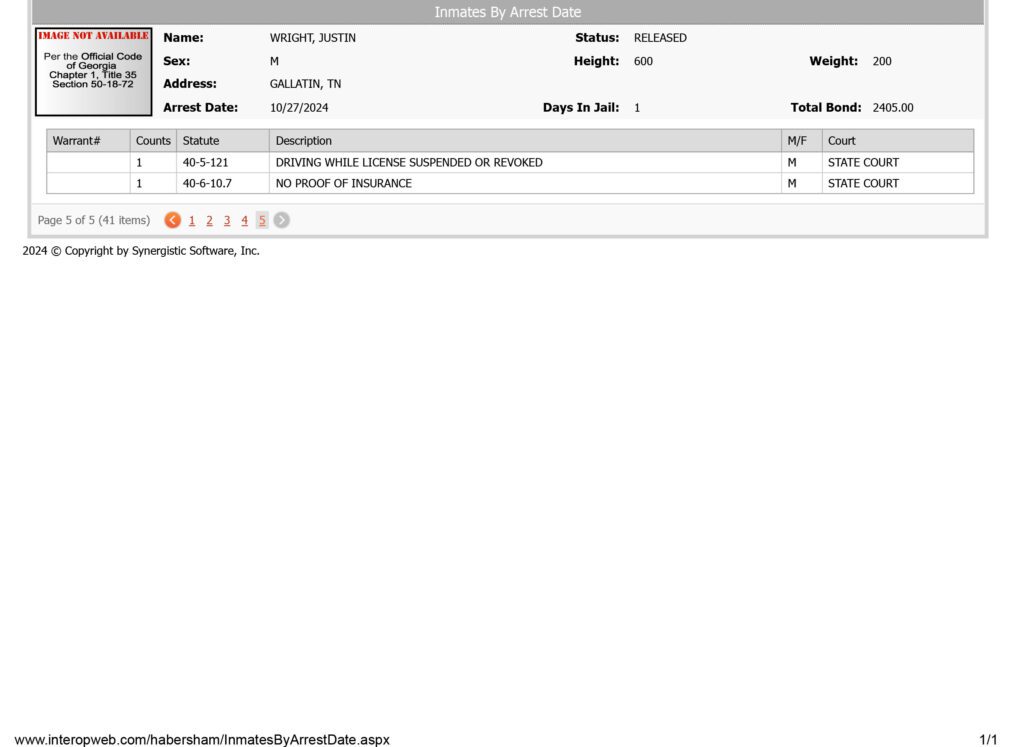Select the 40-5-121 statute row
The height and width of the screenshot is (747, 1024).
[510, 163]
